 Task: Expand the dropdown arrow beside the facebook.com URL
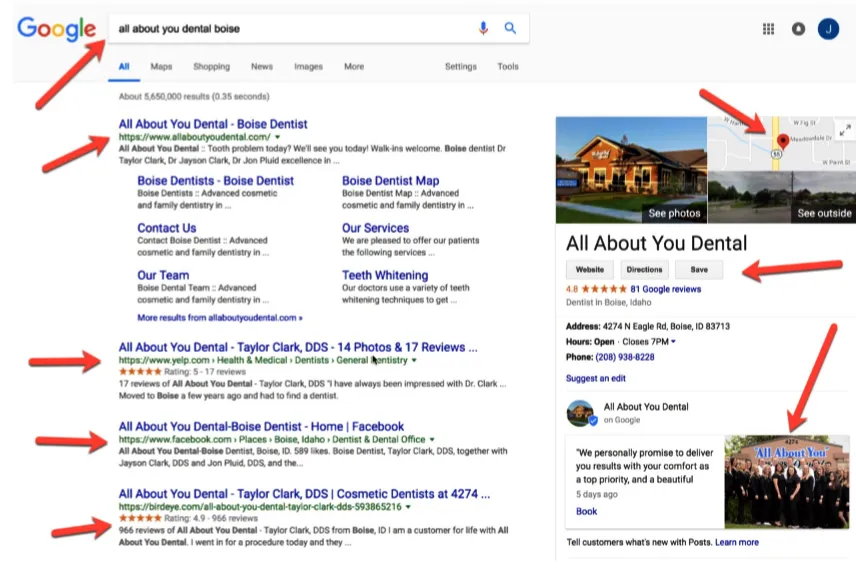click(x=432, y=440)
